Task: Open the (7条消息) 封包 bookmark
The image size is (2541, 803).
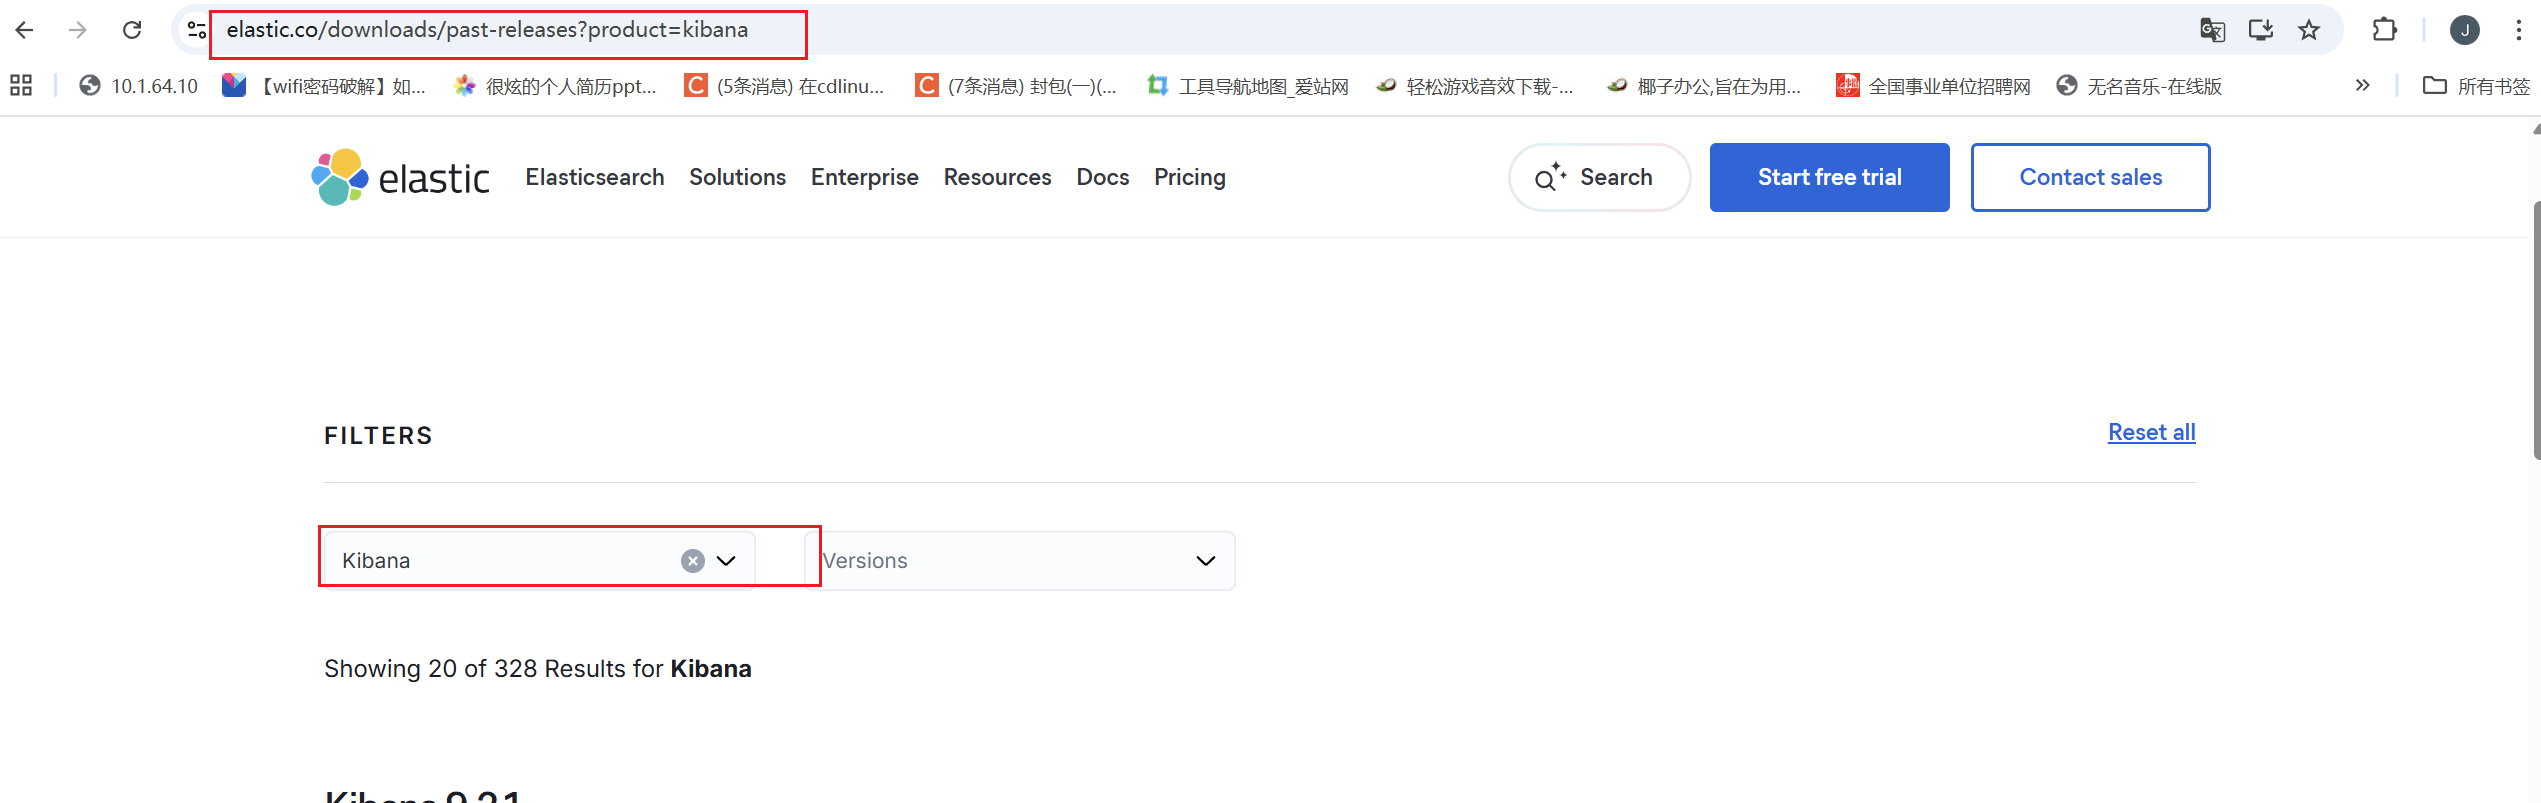Action: [1016, 86]
